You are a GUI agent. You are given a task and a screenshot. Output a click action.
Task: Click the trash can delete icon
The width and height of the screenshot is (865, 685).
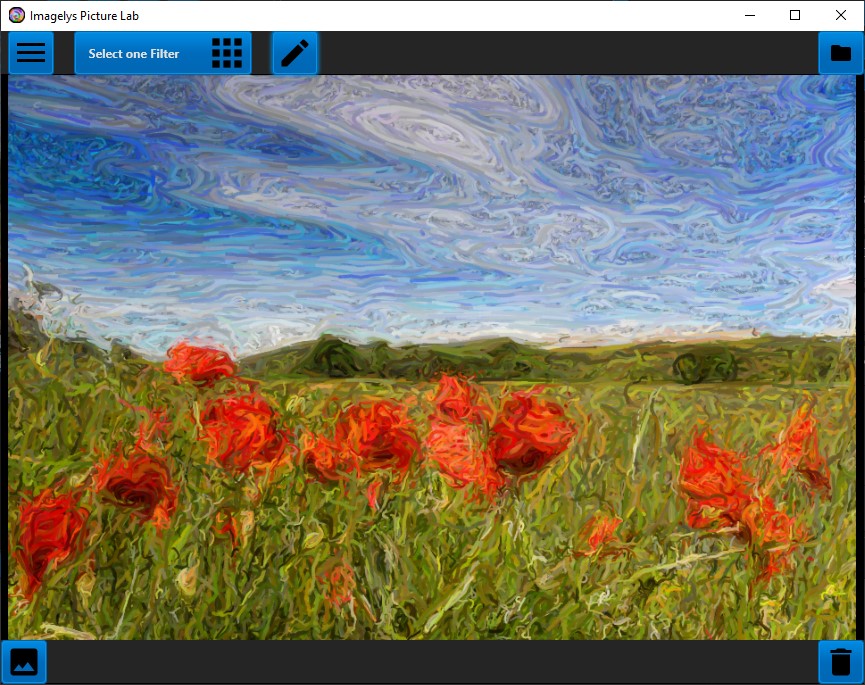pyautogui.click(x=840, y=662)
